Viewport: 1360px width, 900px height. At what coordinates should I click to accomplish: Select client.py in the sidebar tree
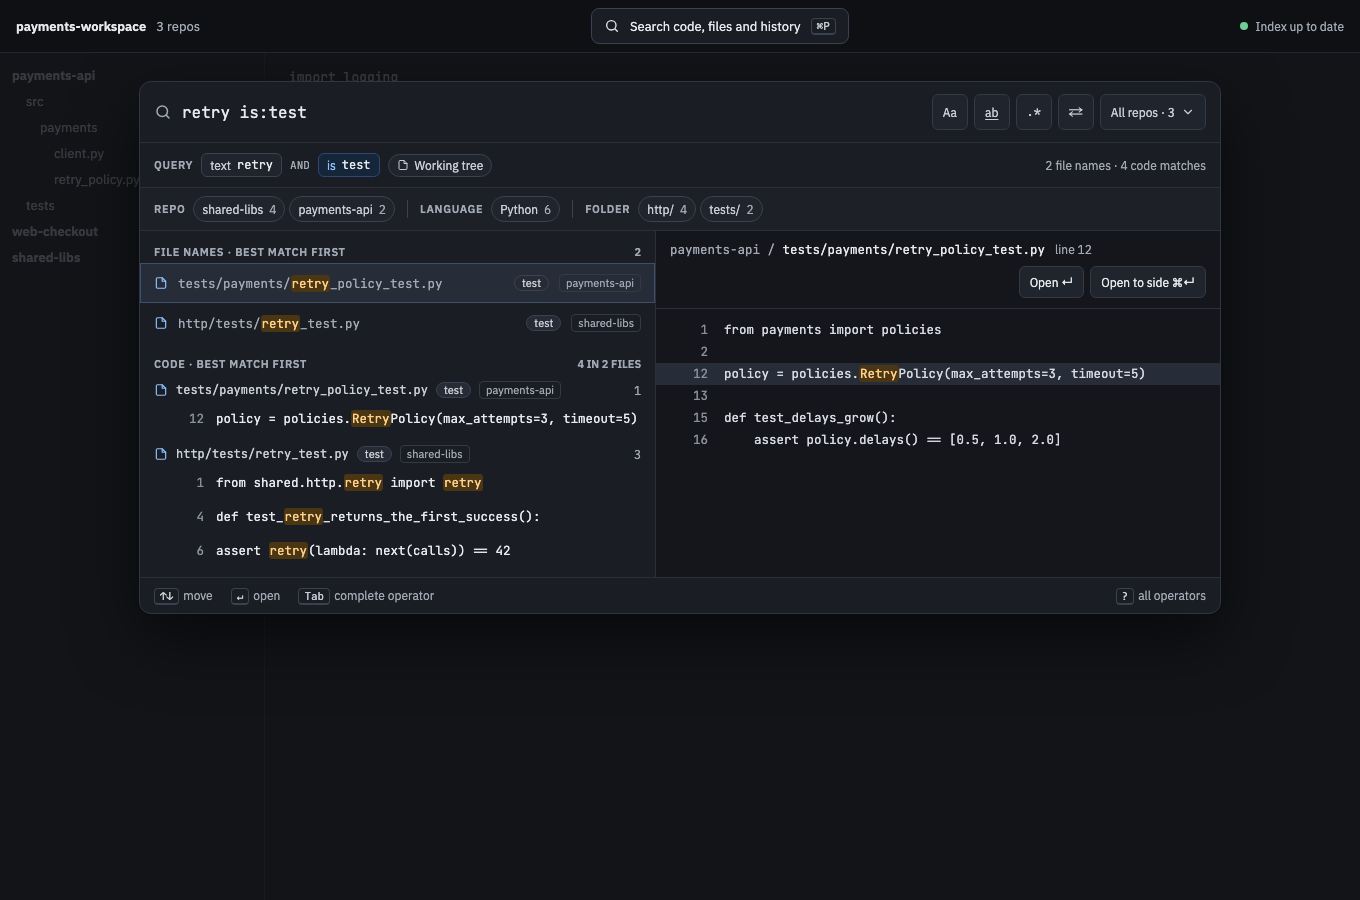click(x=79, y=154)
